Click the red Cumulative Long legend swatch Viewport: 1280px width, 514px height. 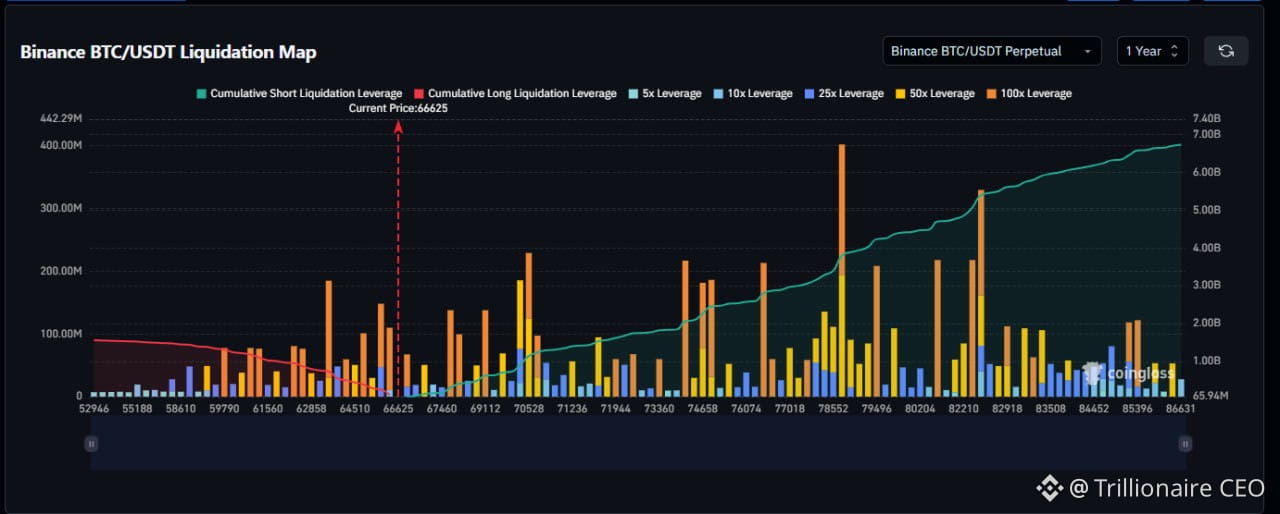418,94
